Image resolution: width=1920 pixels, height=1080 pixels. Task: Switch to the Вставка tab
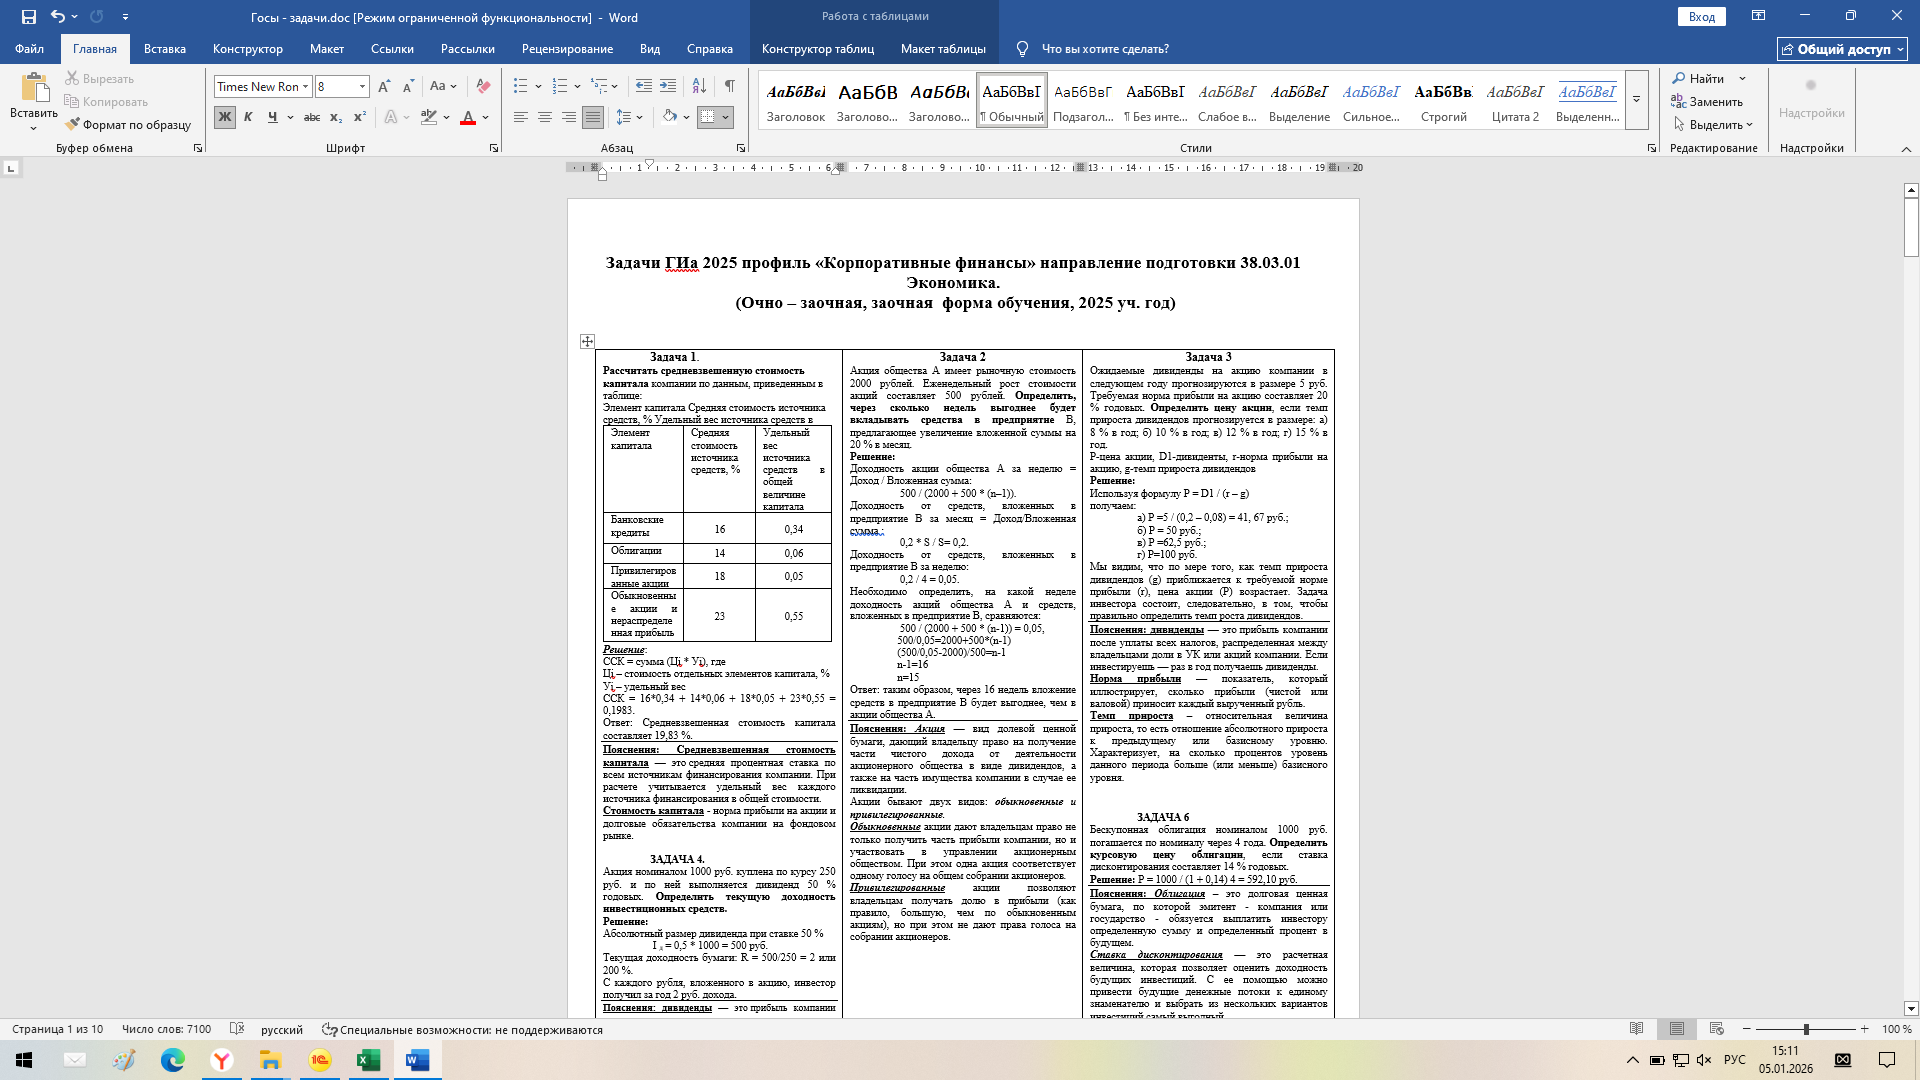click(164, 48)
